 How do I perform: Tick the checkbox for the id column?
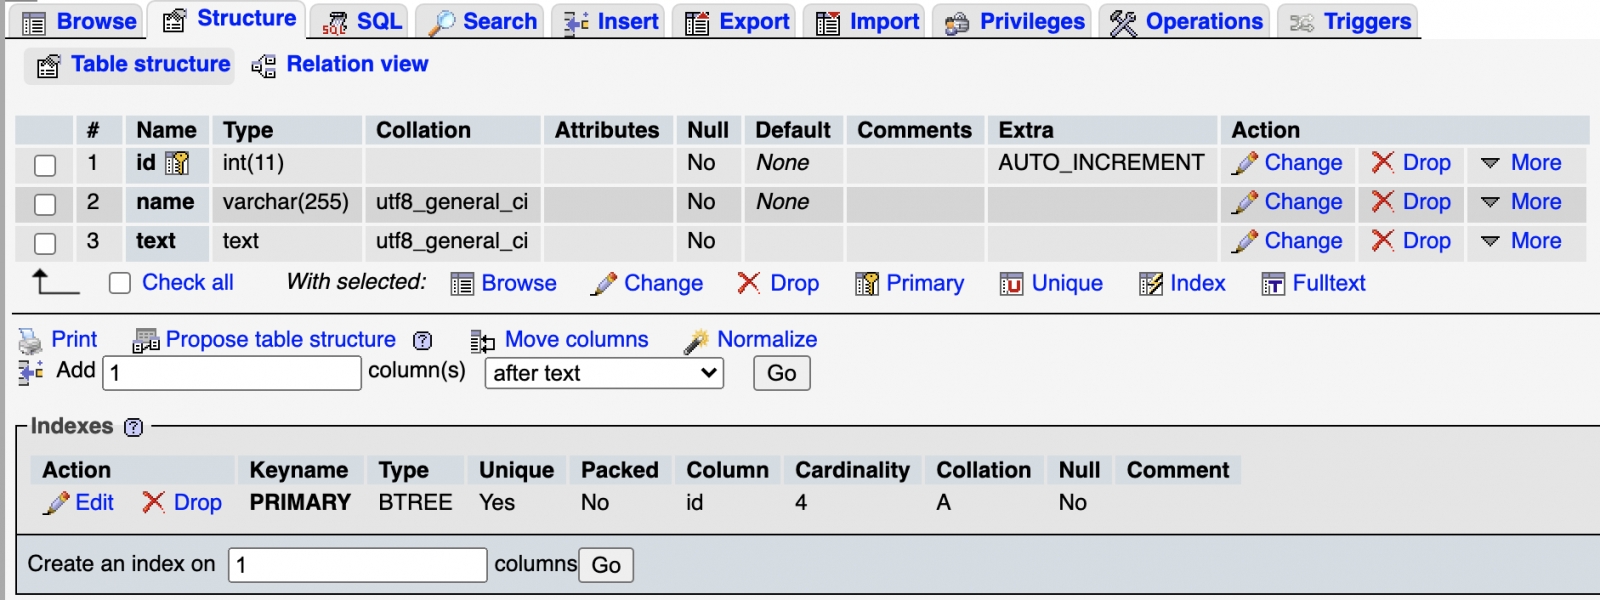tap(45, 165)
